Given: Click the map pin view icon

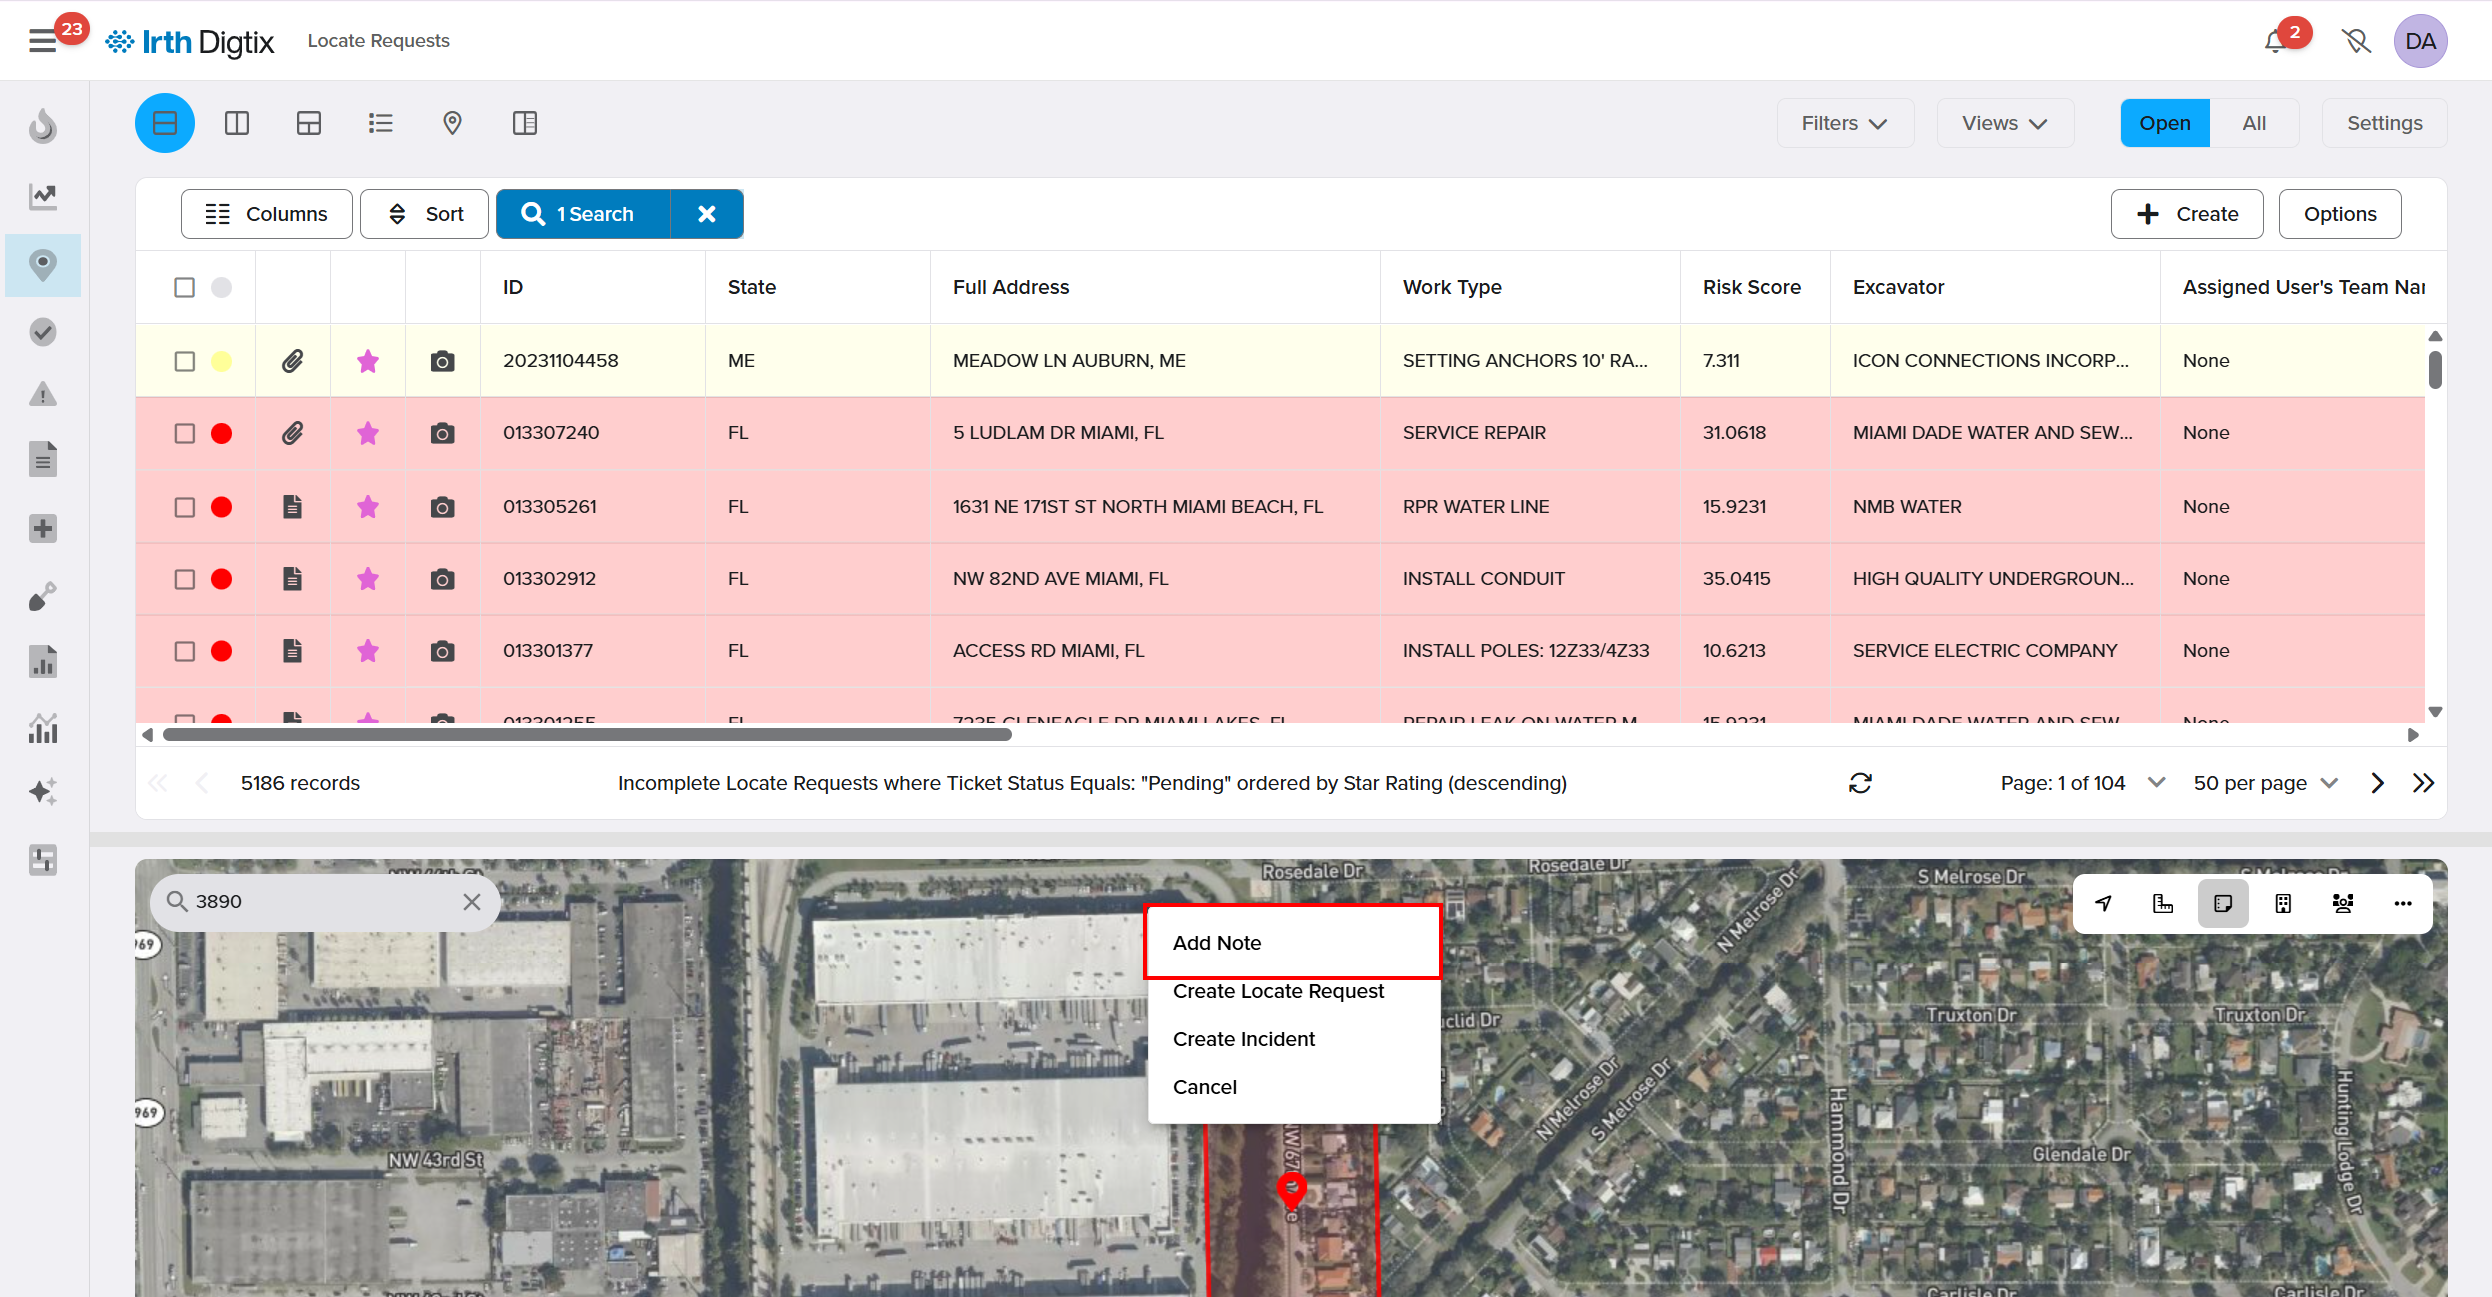Looking at the screenshot, I should pyautogui.click(x=452, y=123).
